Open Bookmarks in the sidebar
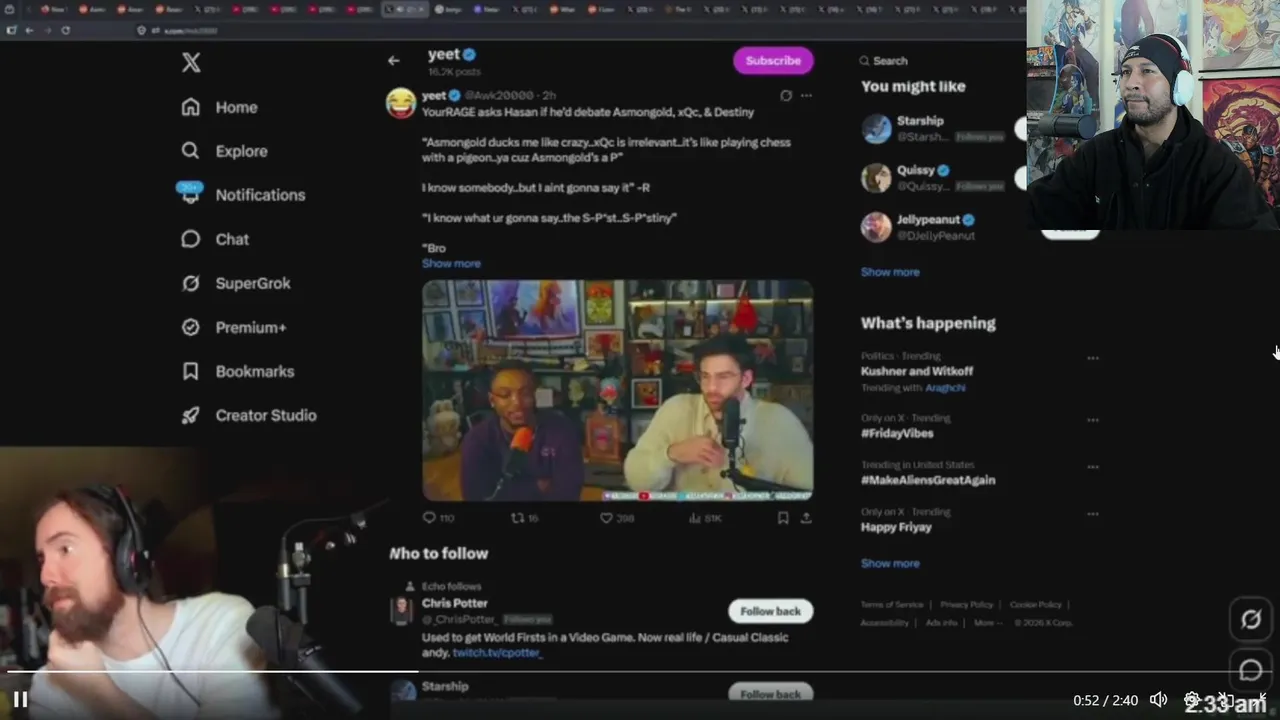This screenshot has height=720, width=1280. pos(238,371)
